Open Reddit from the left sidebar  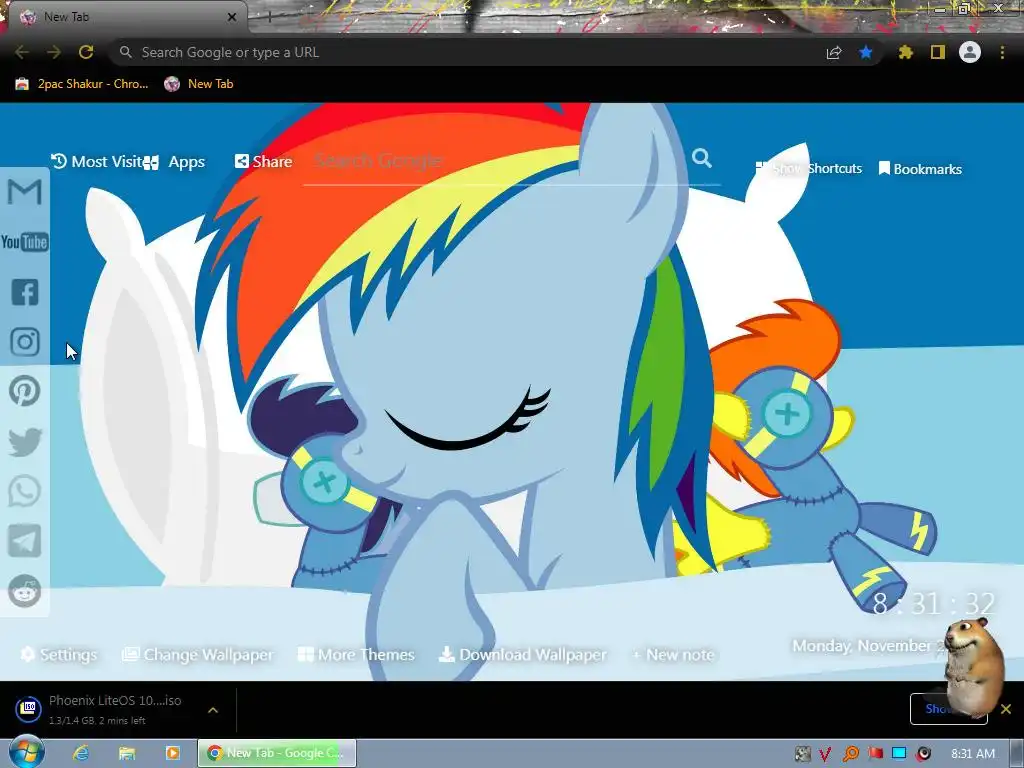pyautogui.click(x=25, y=591)
